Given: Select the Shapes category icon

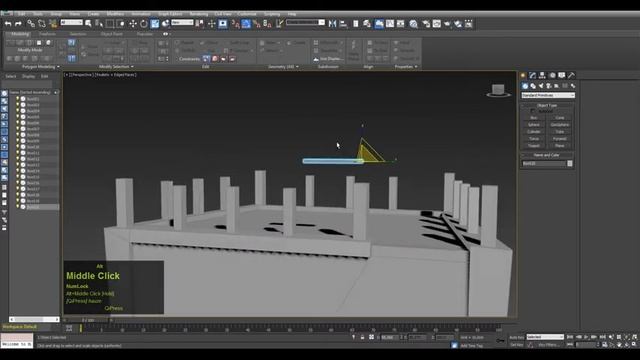Looking at the screenshot, I should [533, 86].
